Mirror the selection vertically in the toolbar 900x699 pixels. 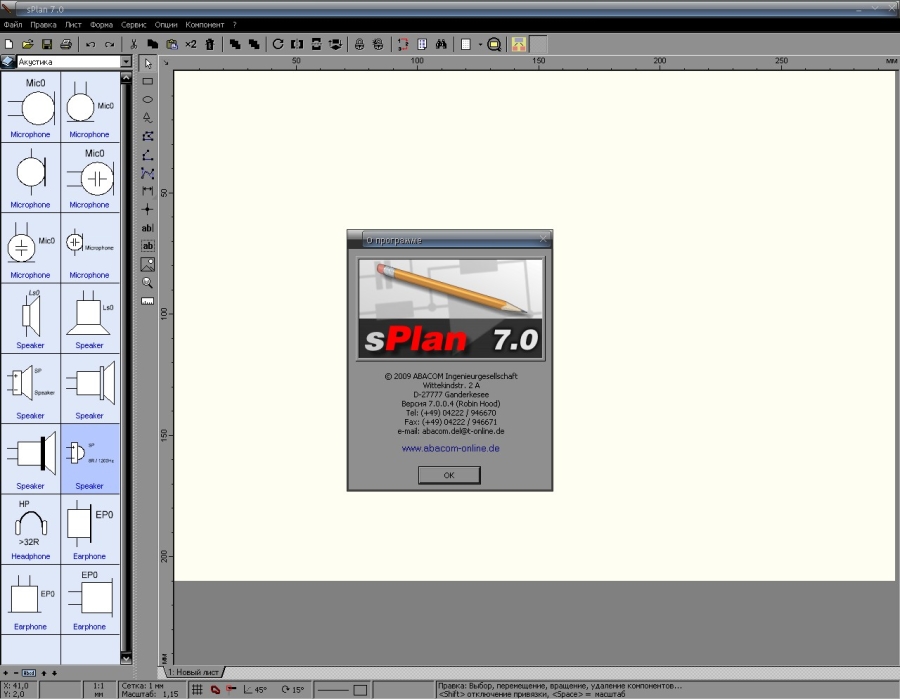pos(316,44)
